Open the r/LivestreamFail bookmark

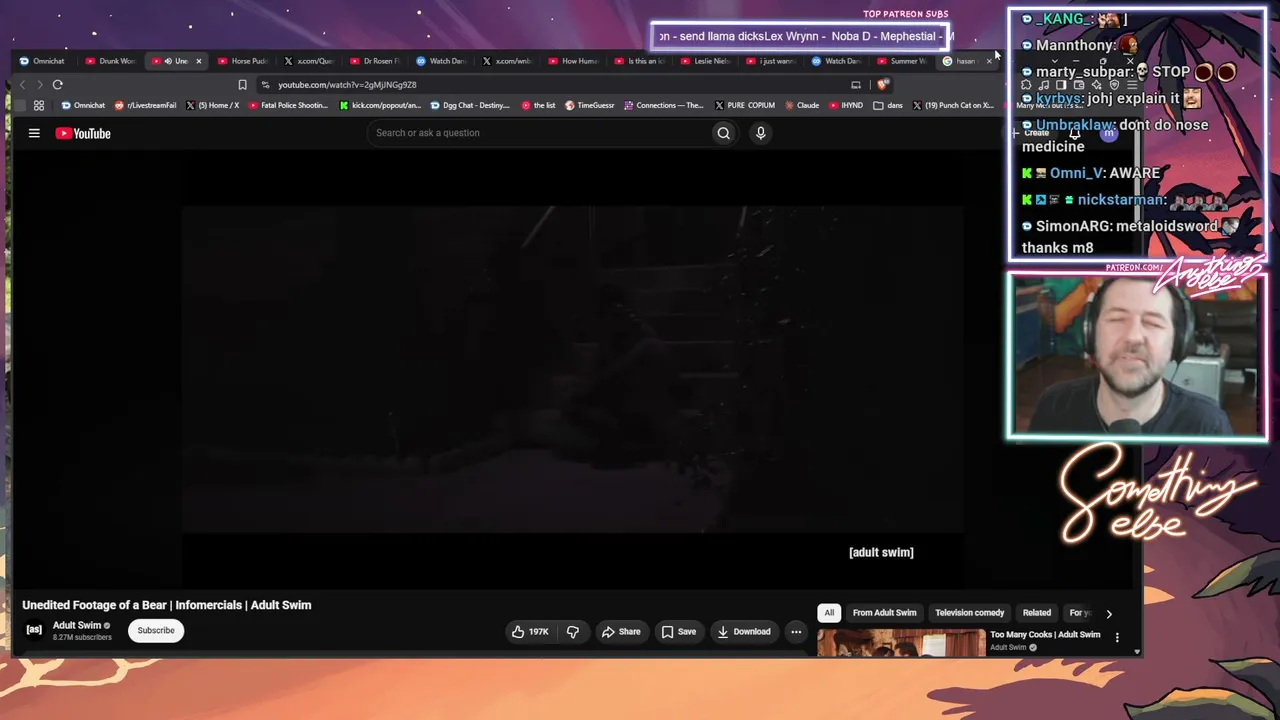(x=146, y=105)
